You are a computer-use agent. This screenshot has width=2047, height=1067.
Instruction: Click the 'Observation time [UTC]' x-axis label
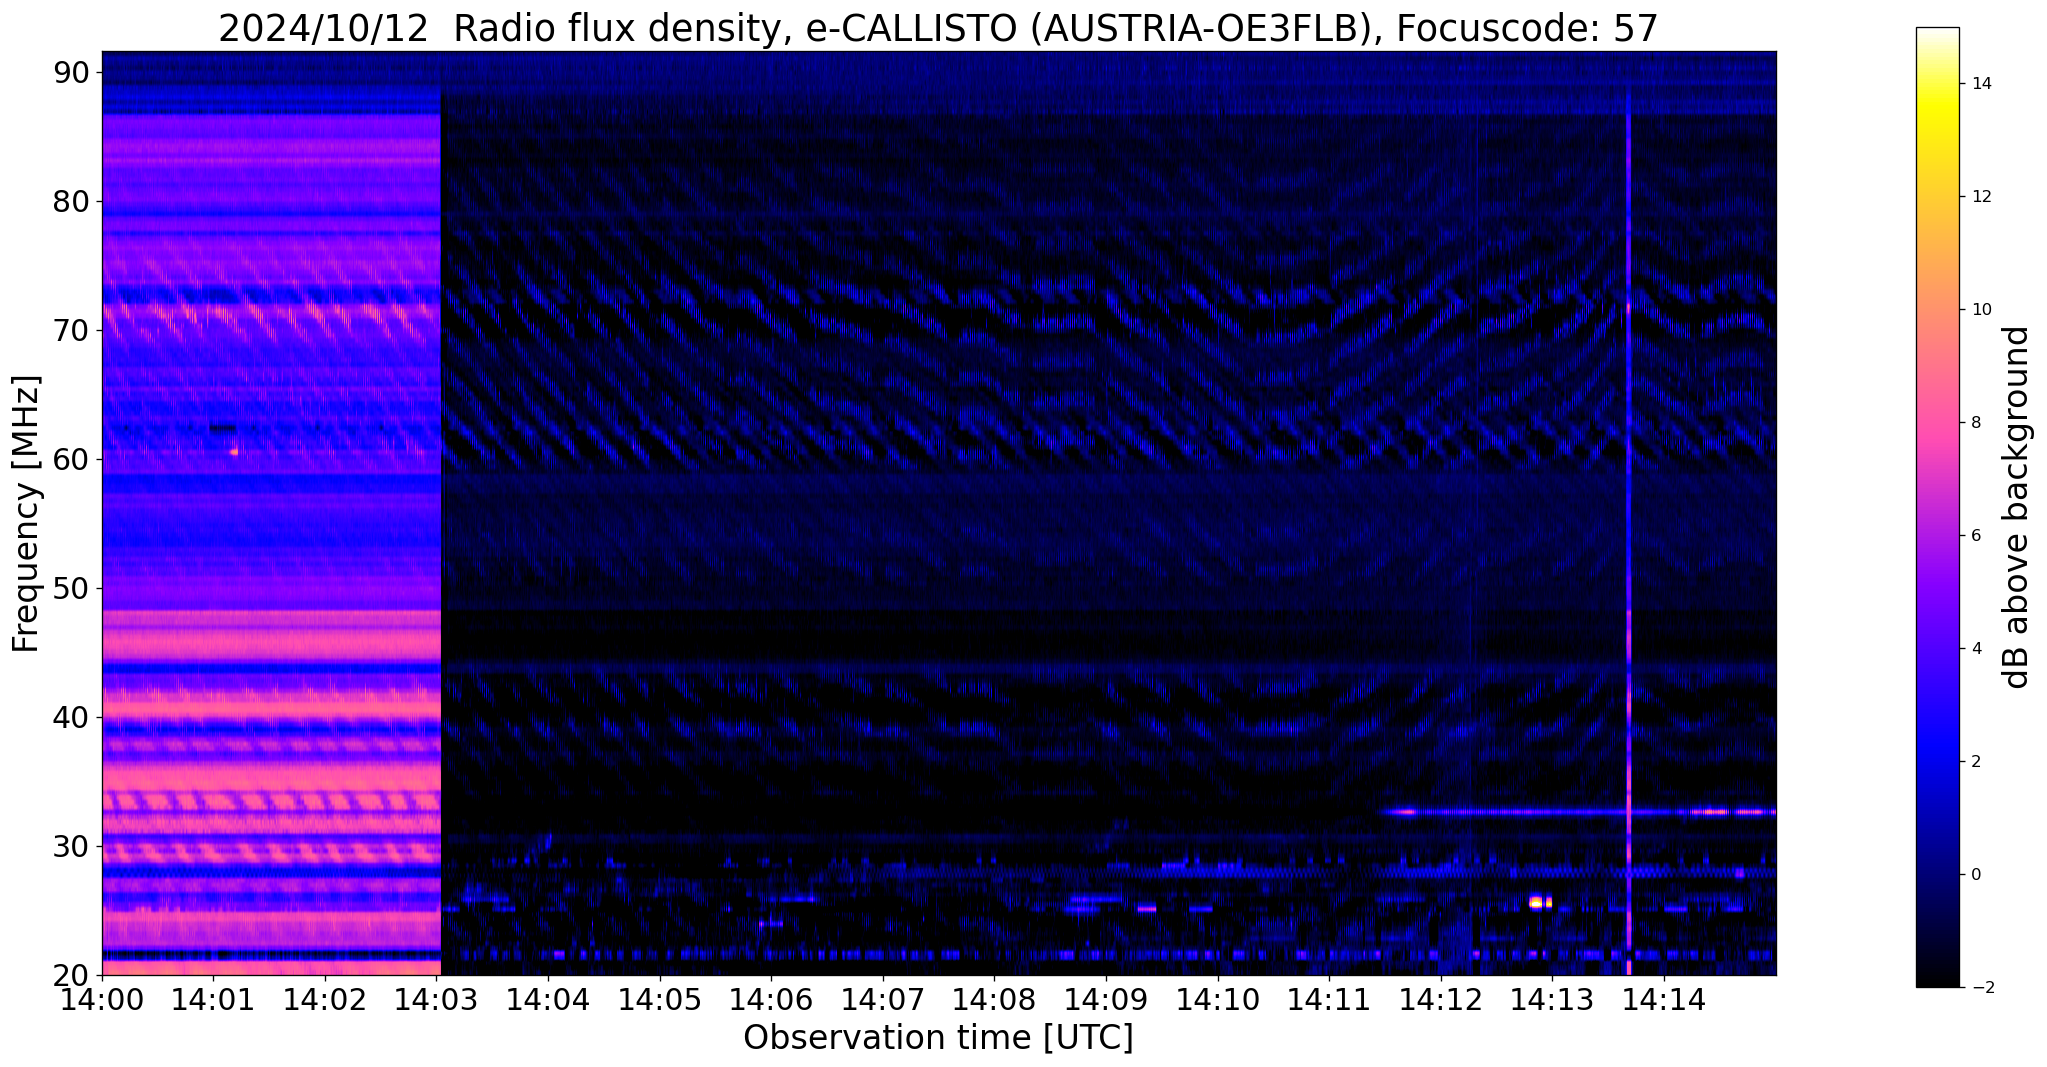(938, 1037)
